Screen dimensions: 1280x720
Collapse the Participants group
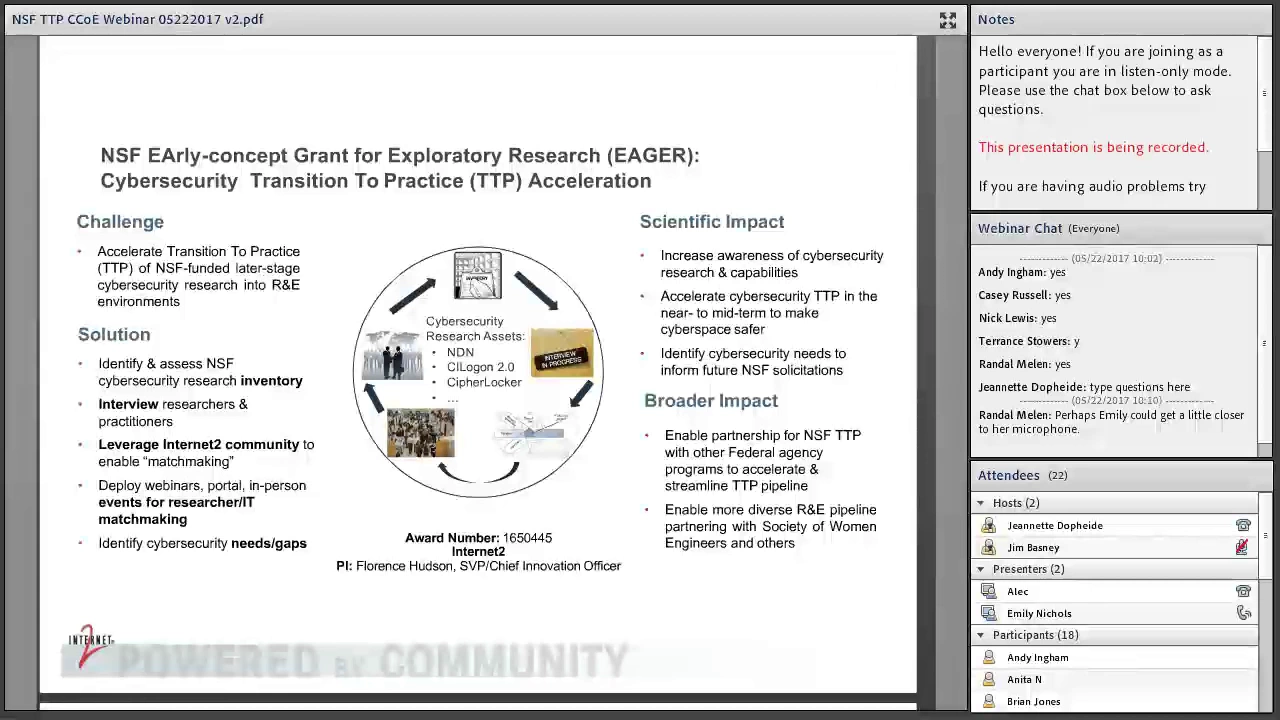click(981, 635)
